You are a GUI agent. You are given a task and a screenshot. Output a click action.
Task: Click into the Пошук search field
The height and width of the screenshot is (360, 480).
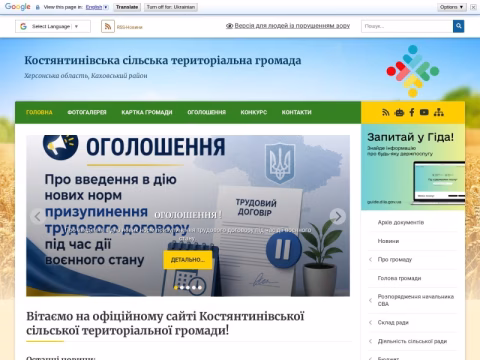pos(407,26)
